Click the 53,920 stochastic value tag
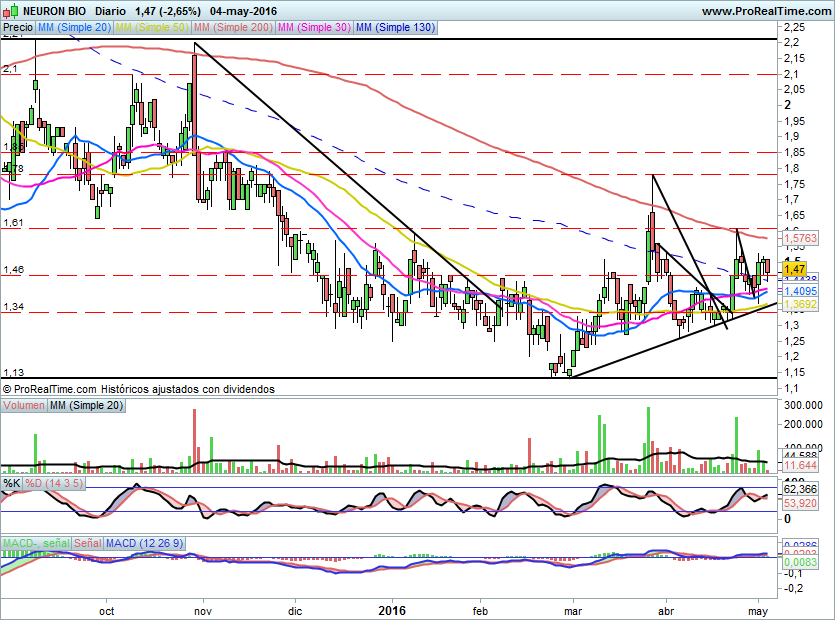 point(800,503)
